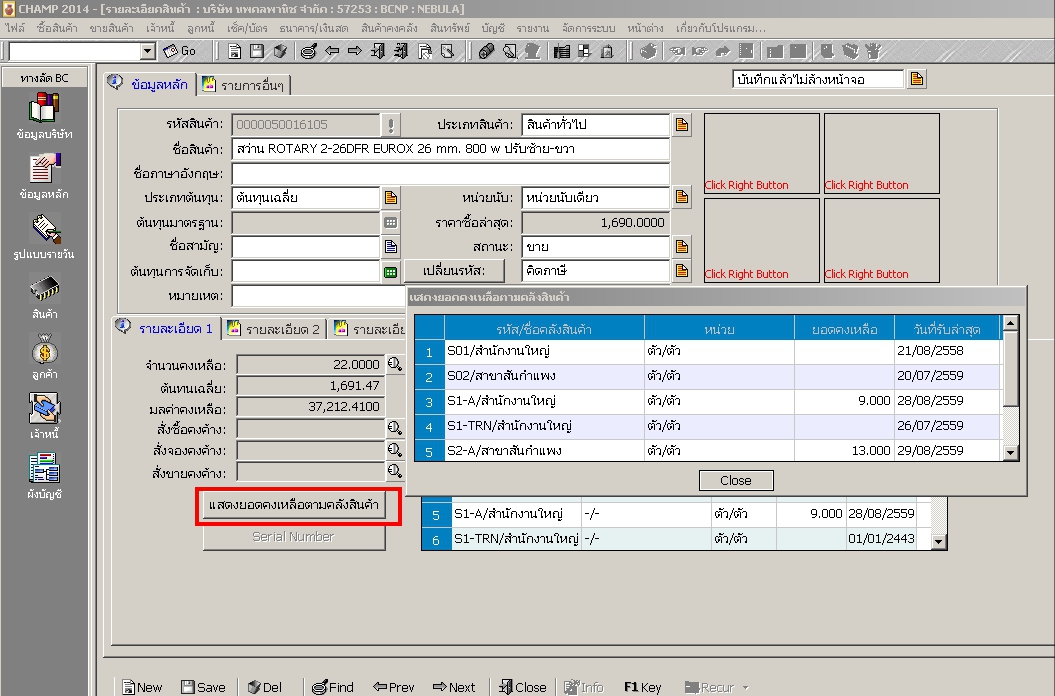Click the Find button in bottom bar
This screenshot has width=1055, height=696.
333,687
